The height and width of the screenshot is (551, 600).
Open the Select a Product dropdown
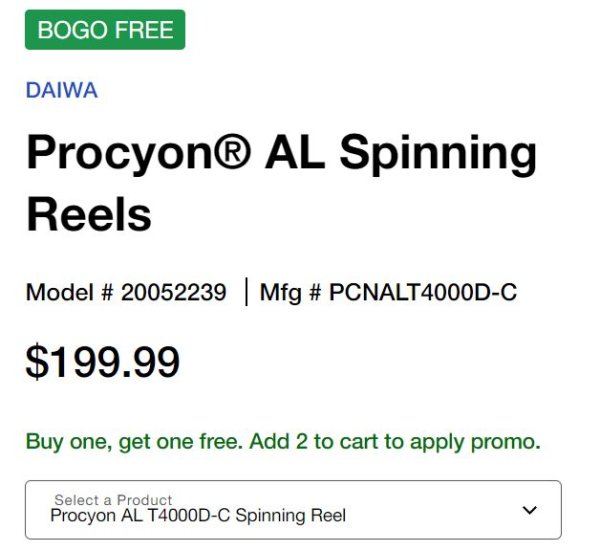293,510
